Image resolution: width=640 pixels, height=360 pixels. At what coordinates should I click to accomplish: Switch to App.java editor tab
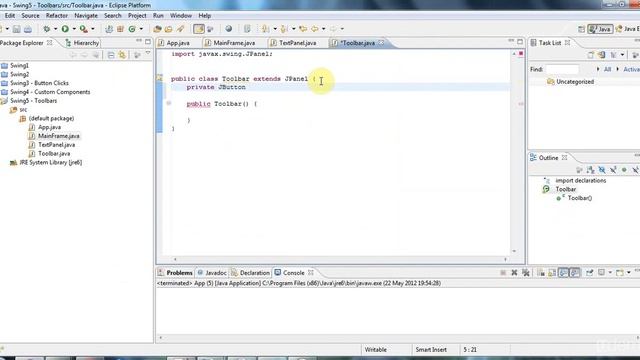[178, 43]
